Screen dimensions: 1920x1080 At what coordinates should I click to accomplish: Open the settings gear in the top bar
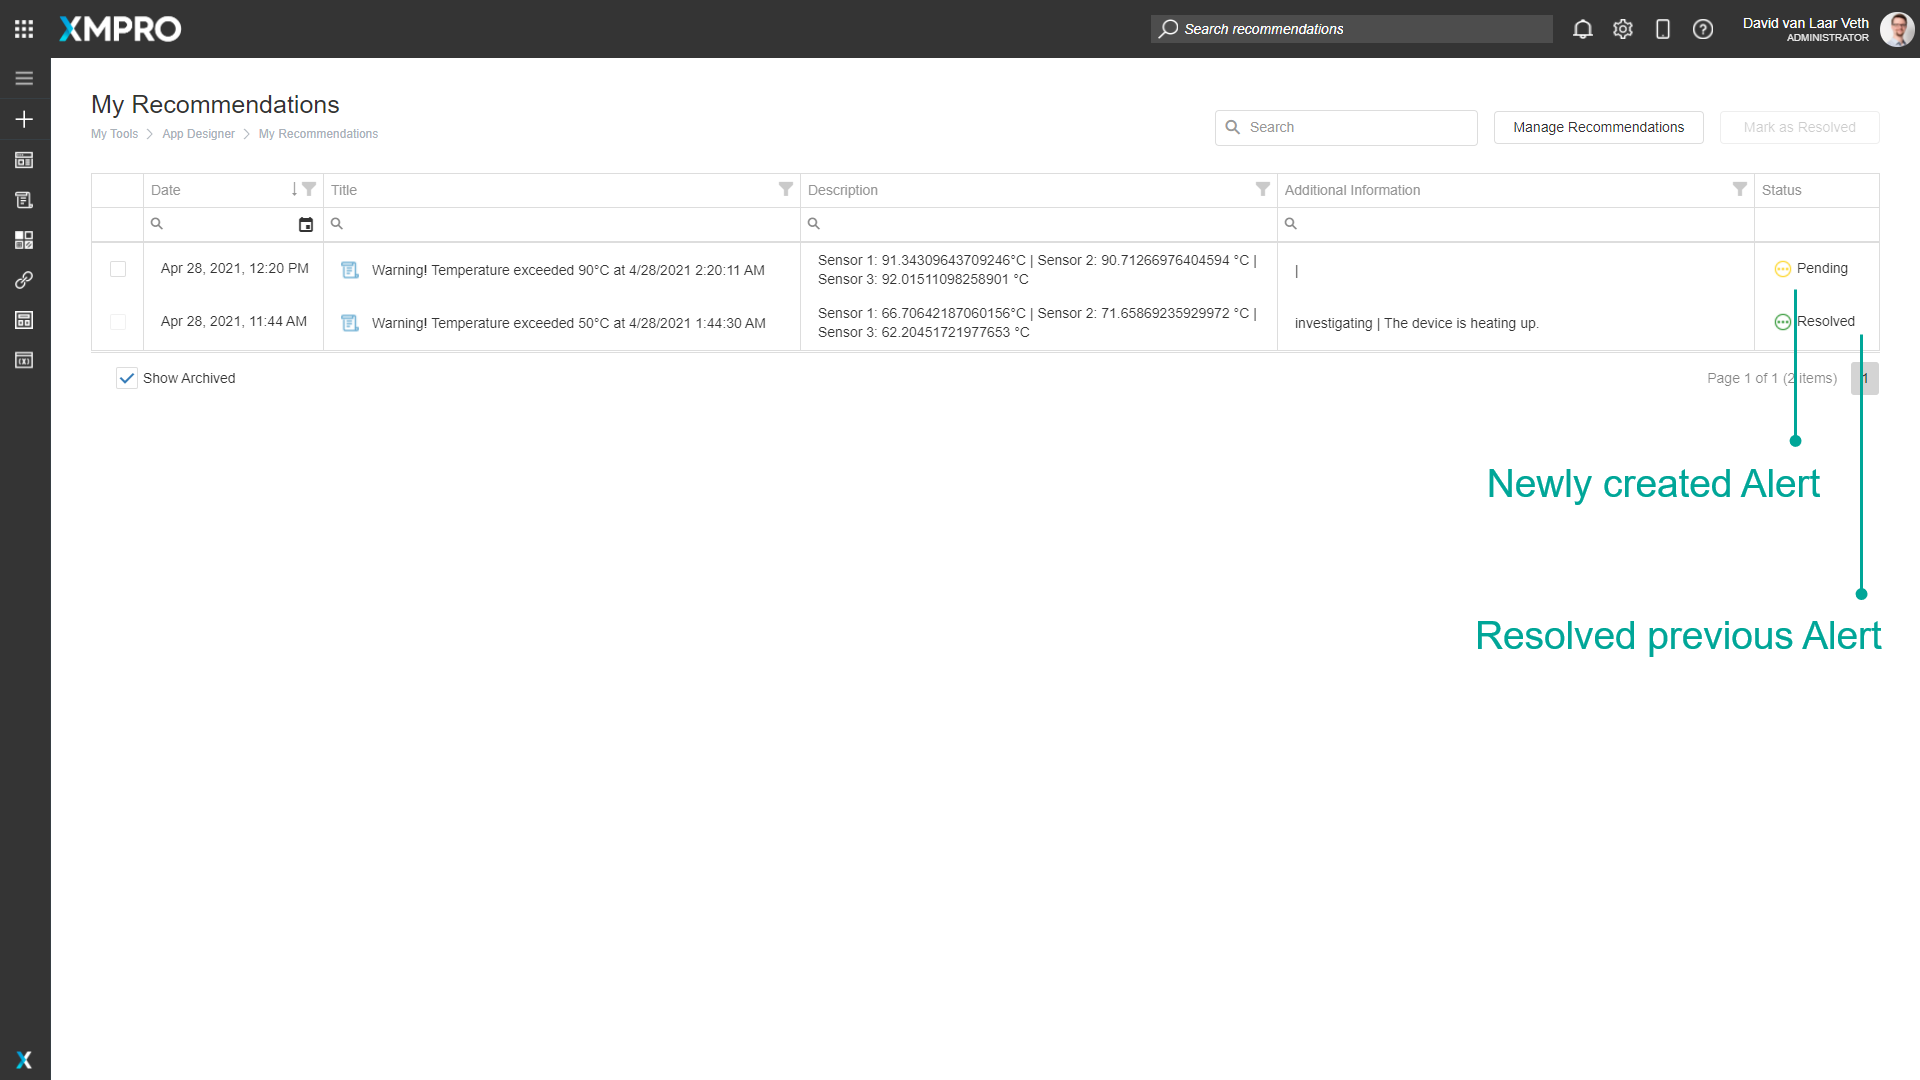pyautogui.click(x=1622, y=29)
